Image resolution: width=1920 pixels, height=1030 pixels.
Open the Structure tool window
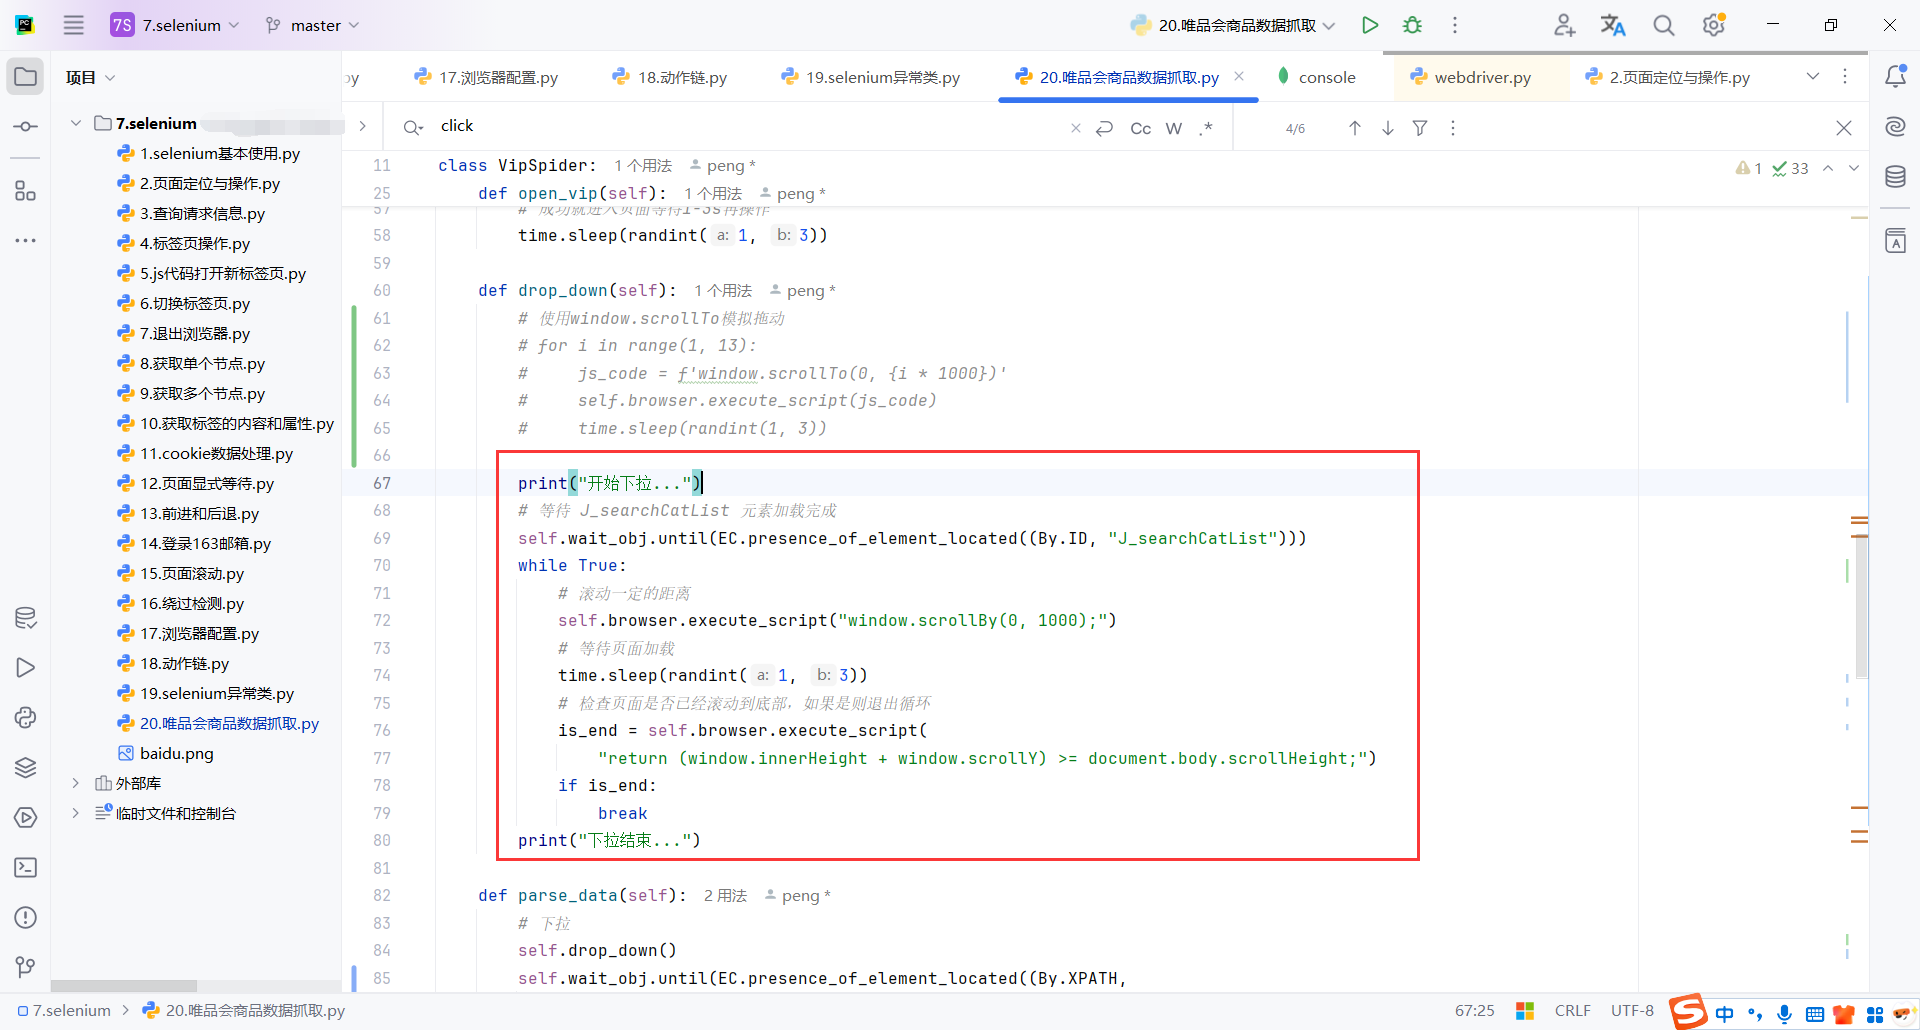[x=26, y=190]
